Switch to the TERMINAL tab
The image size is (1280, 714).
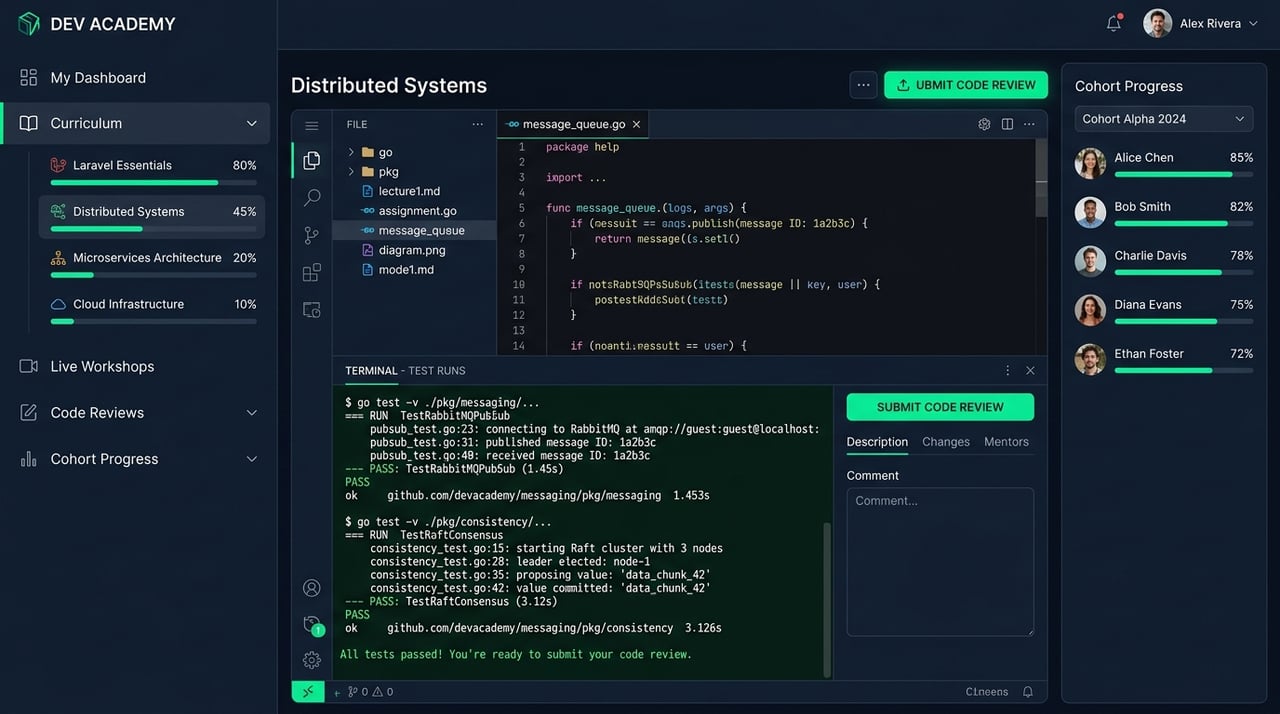tap(371, 370)
